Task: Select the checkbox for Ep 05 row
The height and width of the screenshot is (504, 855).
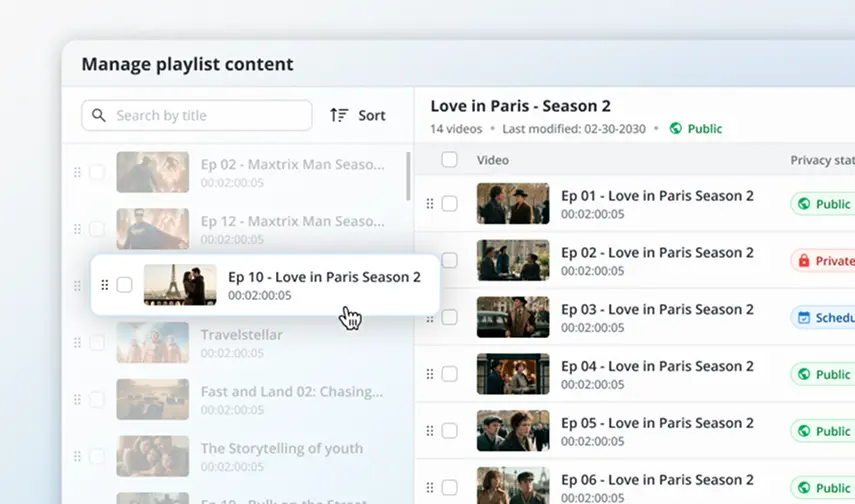Action: [x=450, y=431]
